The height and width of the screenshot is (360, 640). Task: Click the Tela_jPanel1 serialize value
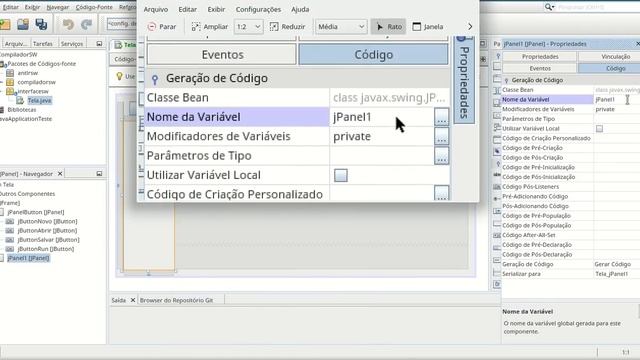click(617, 274)
